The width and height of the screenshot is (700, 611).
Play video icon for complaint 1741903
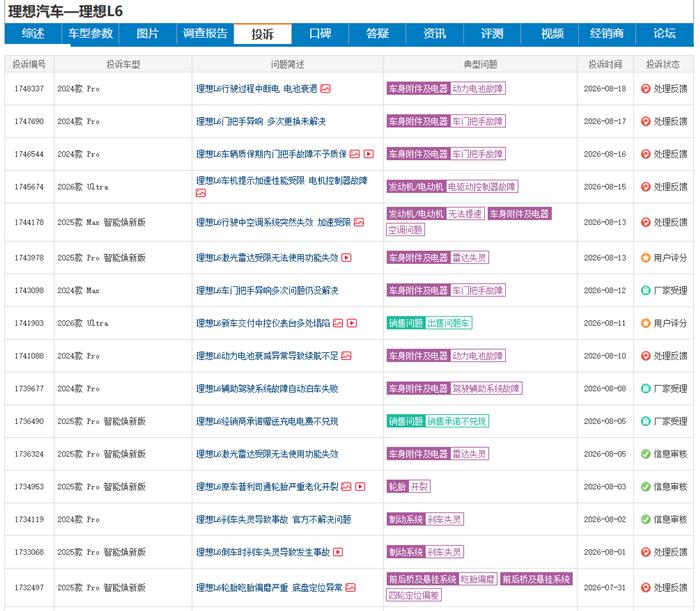(x=352, y=323)
